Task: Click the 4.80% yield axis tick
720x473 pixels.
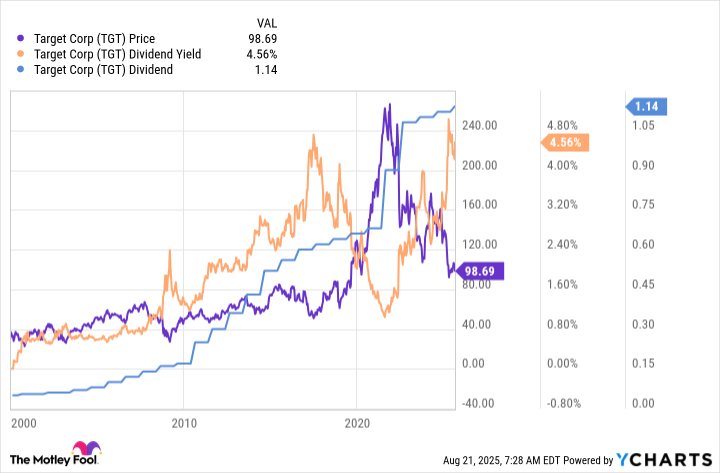Action: (562, 125)
